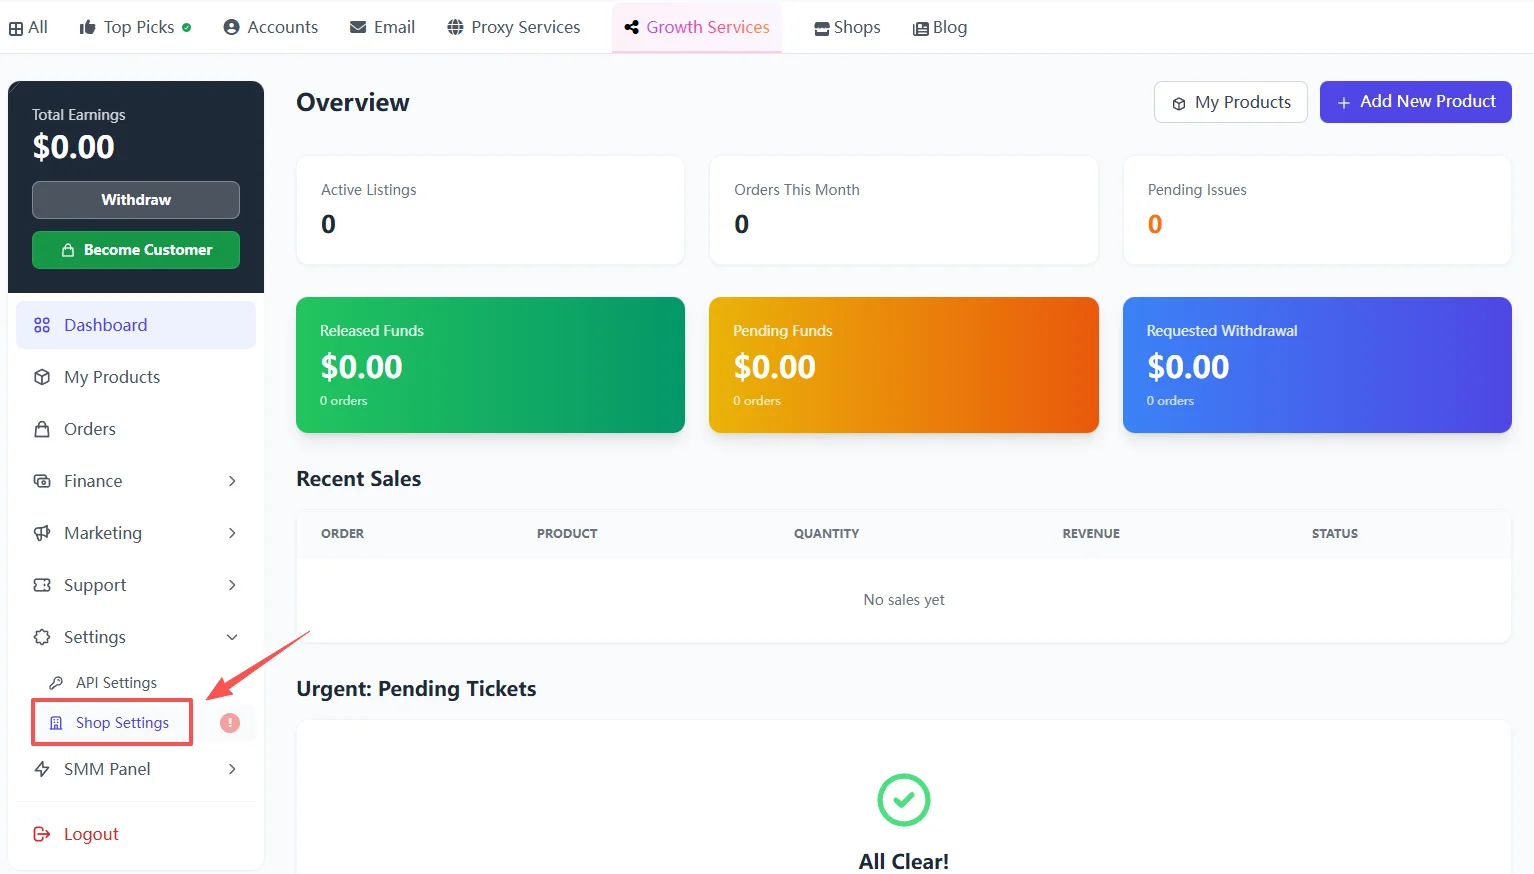Open Shop Settings in sidebar

pos(122,723)
